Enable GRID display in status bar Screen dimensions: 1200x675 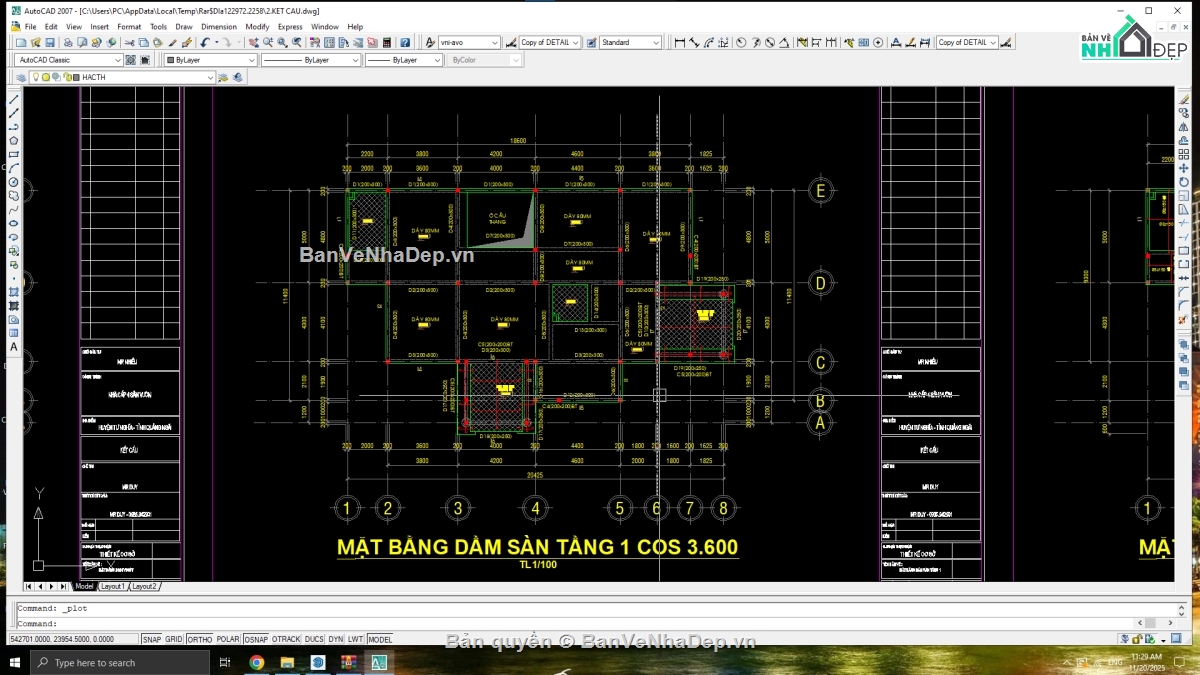[x=174, y=639]
